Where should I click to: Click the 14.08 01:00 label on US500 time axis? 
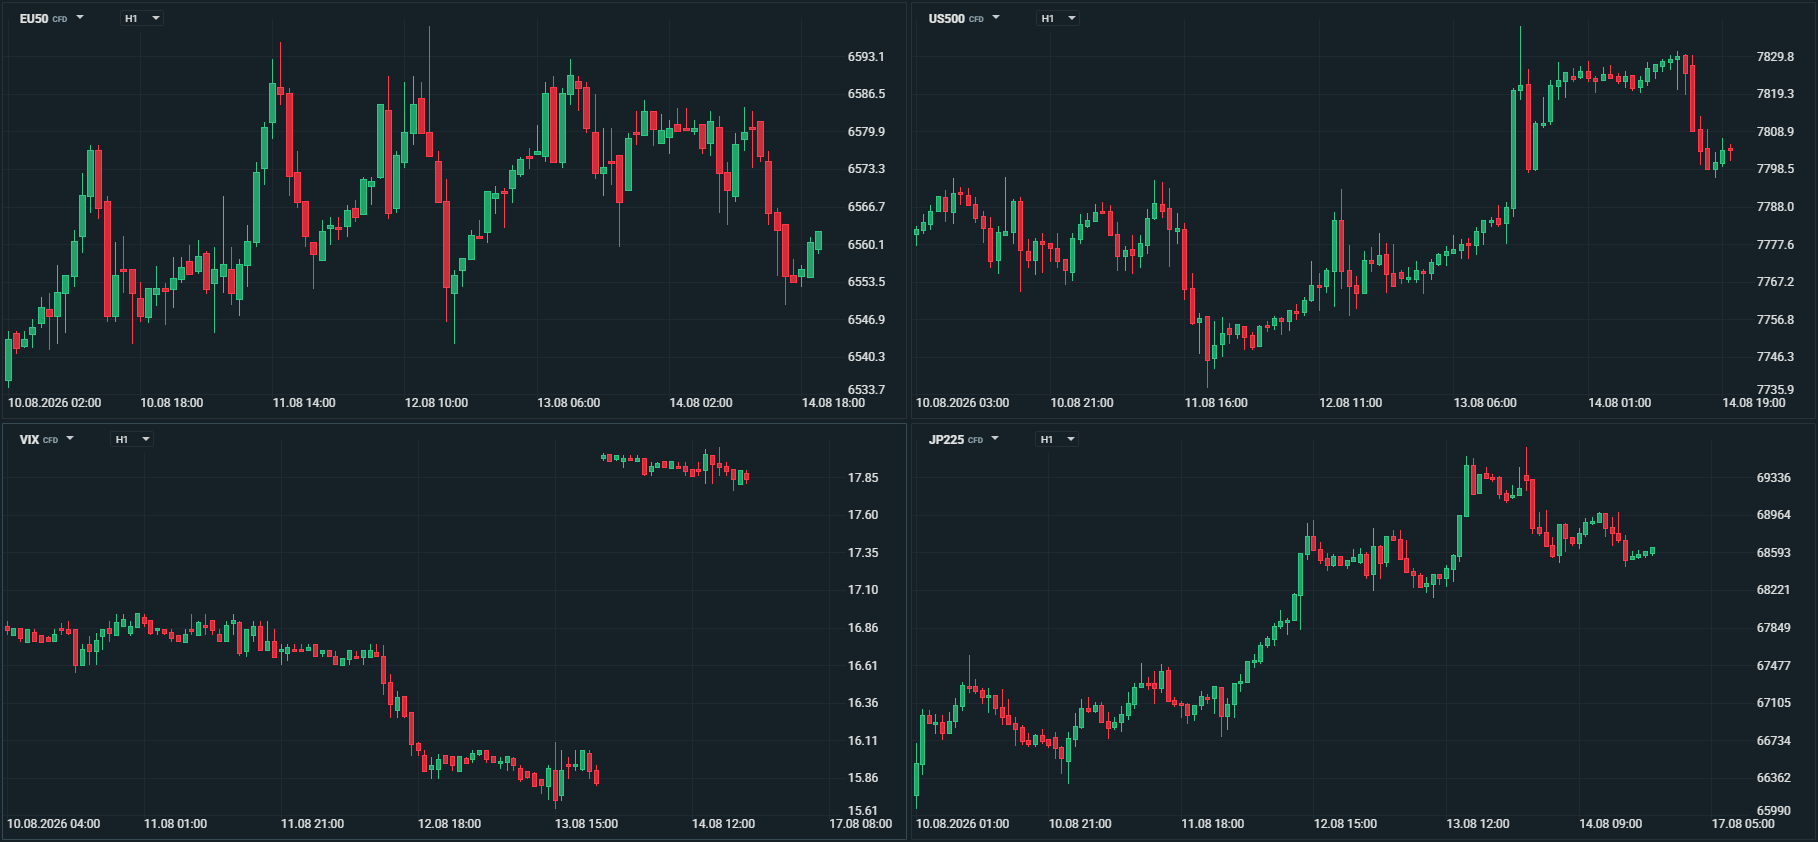click(1619, 403)
